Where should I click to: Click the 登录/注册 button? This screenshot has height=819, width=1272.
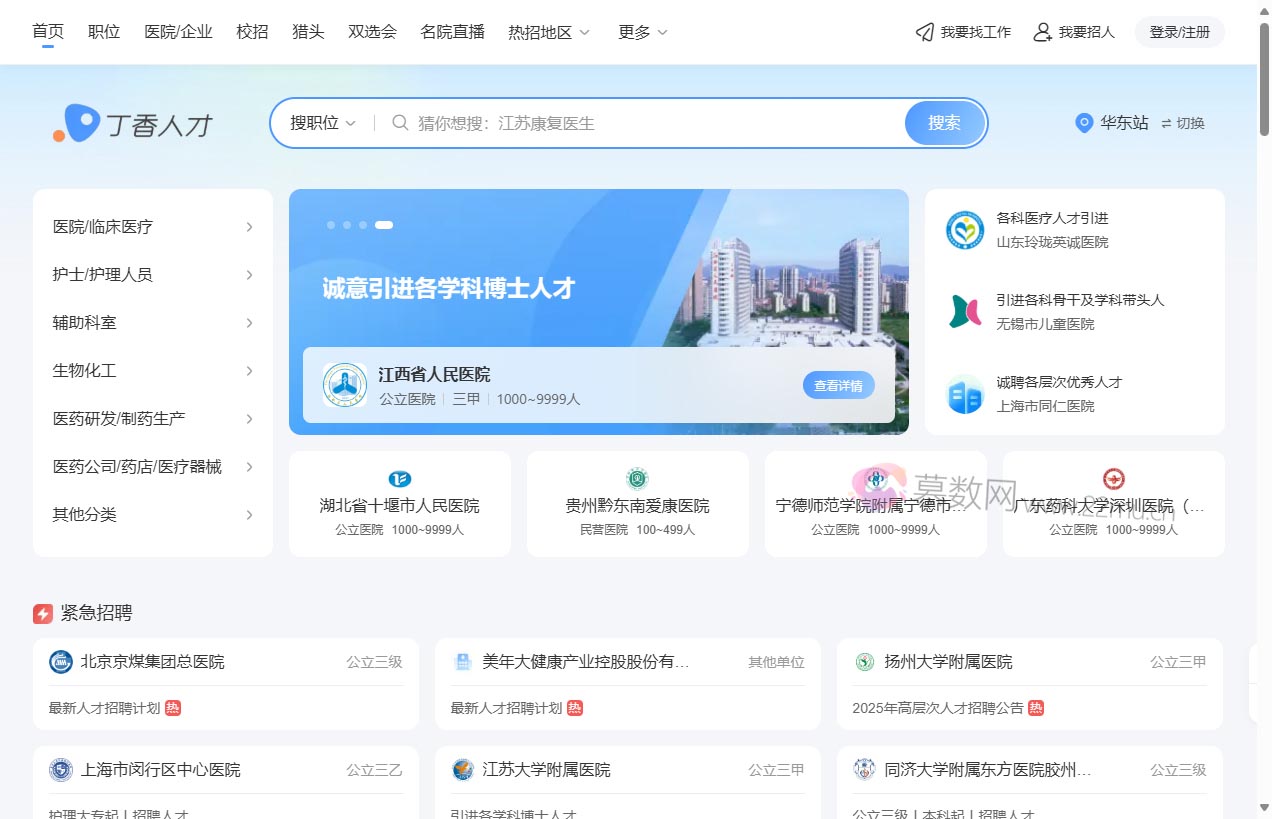click(1179, 32)
